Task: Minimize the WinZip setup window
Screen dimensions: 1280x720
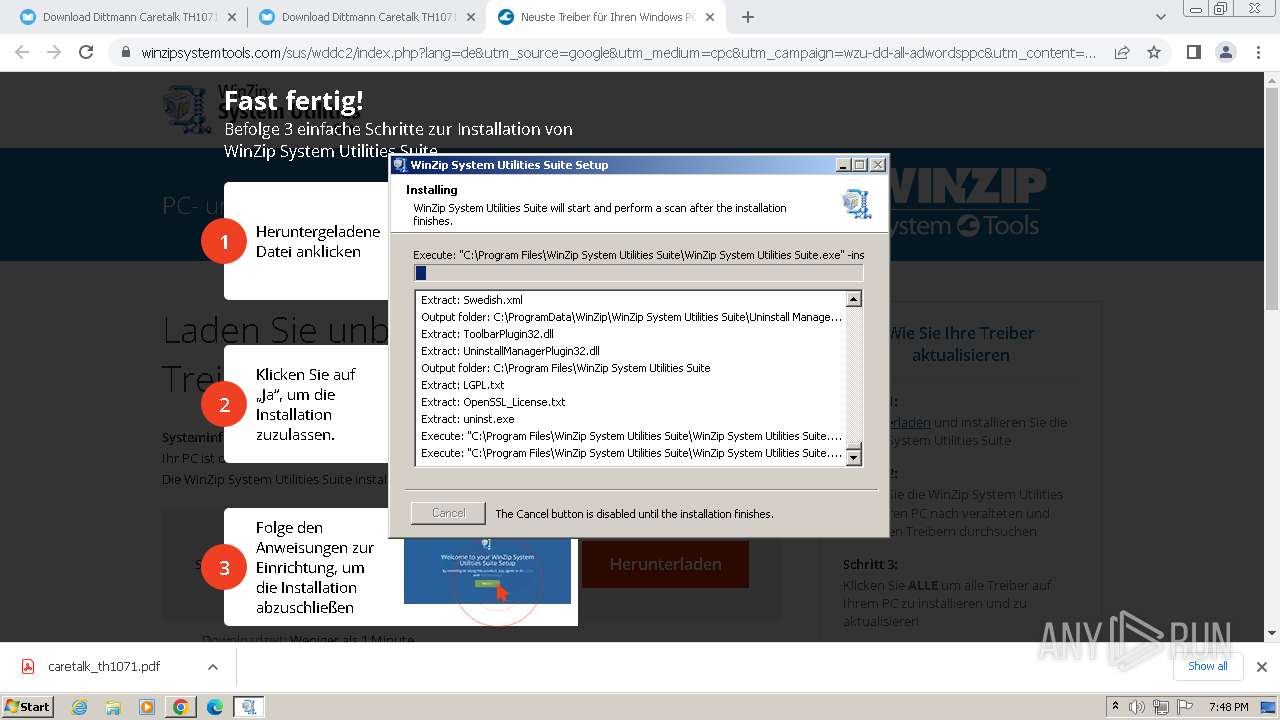Action: pyautogui.click(x=842, y=165)
